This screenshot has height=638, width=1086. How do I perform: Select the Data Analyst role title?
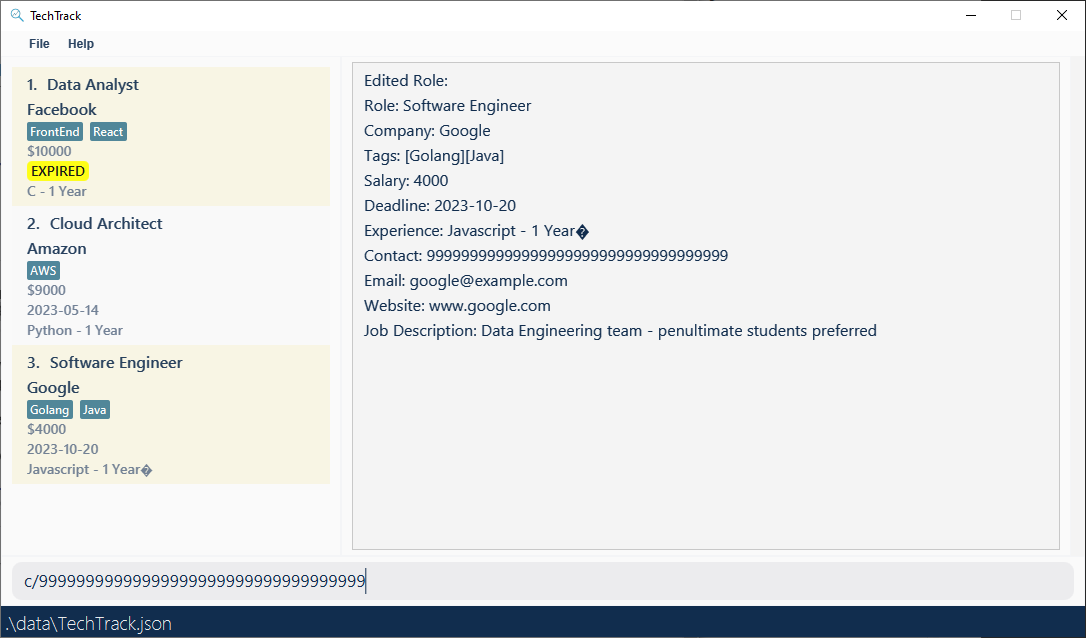(x=93, y=85)
